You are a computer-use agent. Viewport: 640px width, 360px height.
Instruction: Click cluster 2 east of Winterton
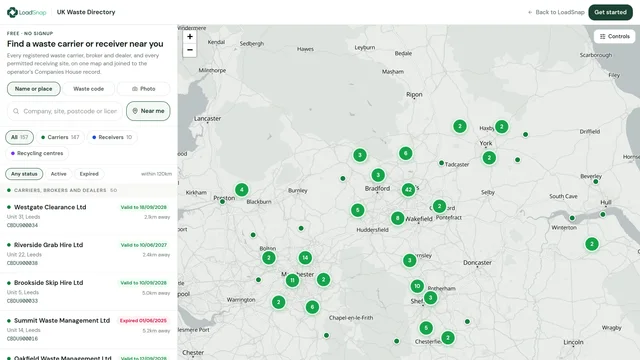tap(592, 244)
